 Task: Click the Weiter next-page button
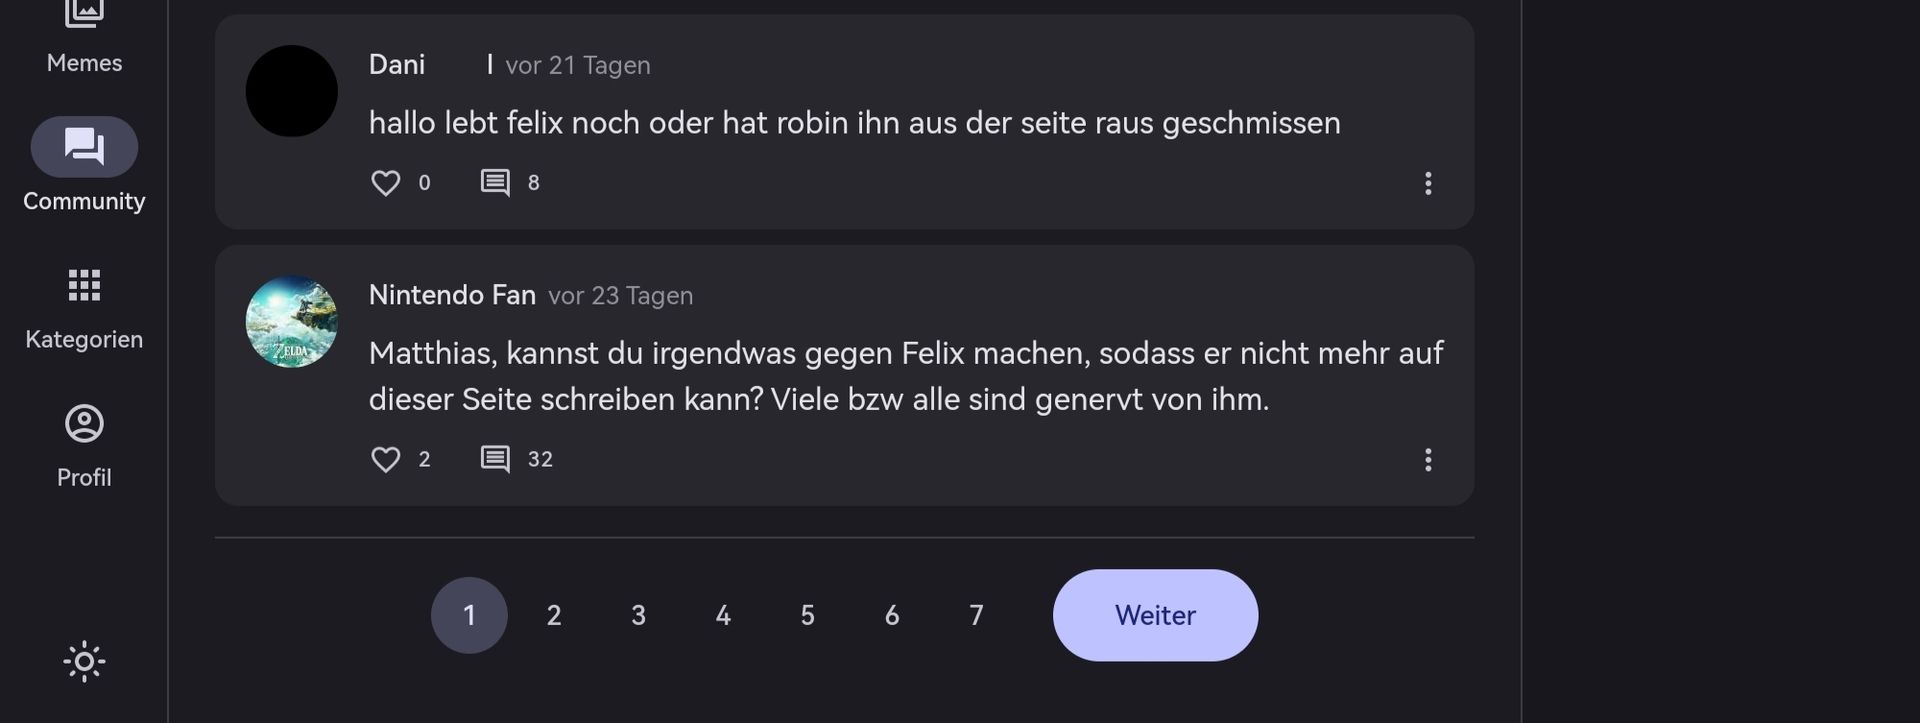click(1155, 615)
